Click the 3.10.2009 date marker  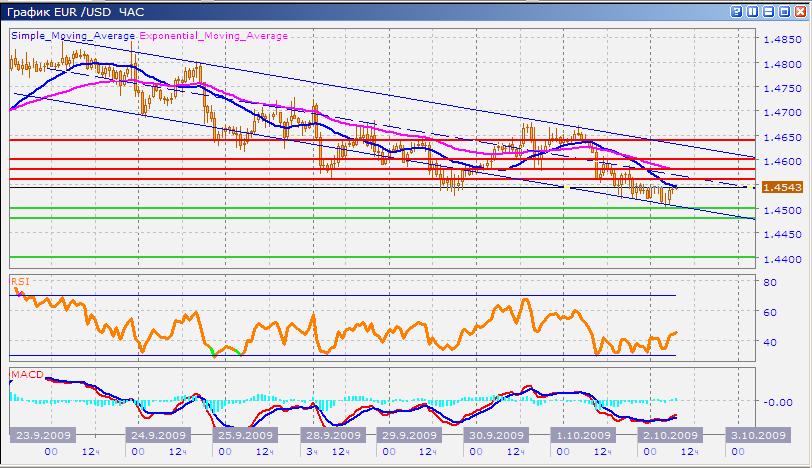pos(754,436)
